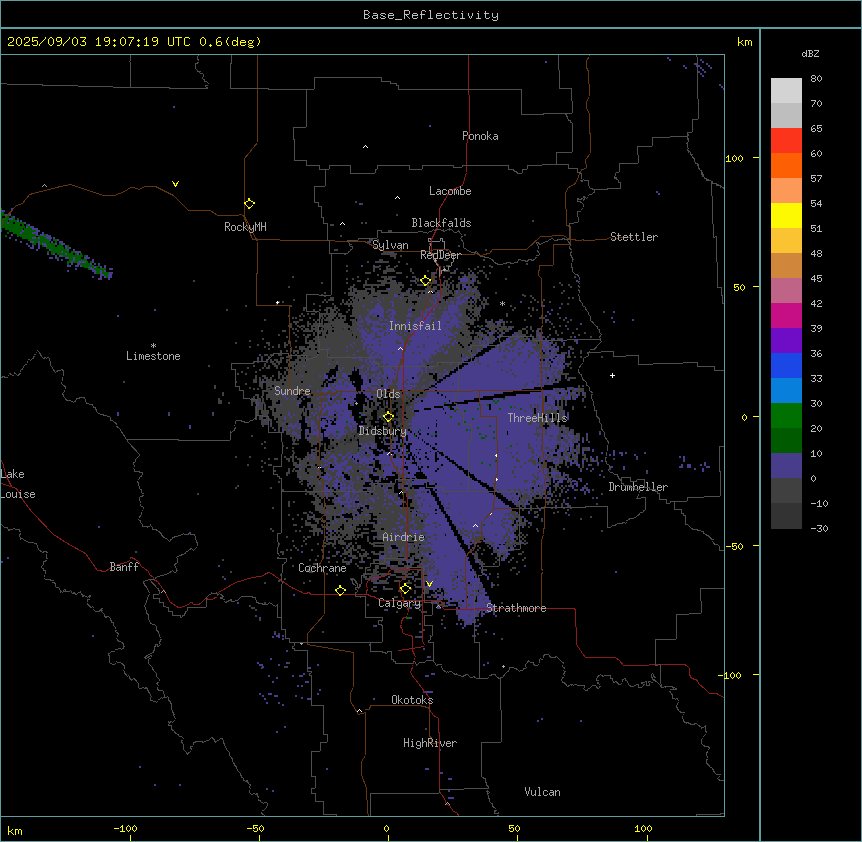Click the 0.6(deg) elevation angle text

tap(230, 42)
